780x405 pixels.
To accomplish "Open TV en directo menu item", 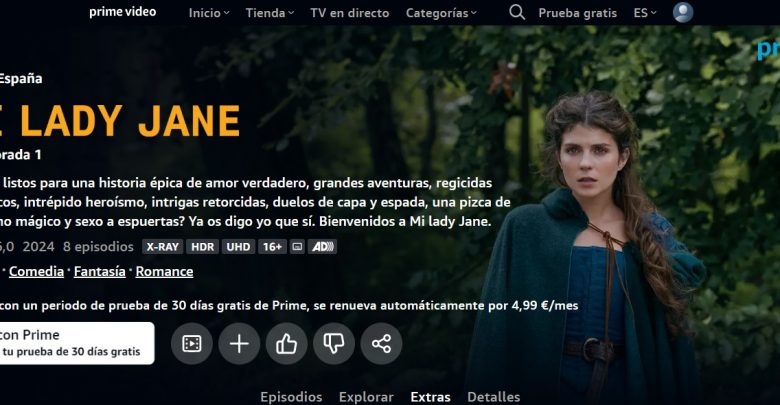I will (x=350, y=13).
